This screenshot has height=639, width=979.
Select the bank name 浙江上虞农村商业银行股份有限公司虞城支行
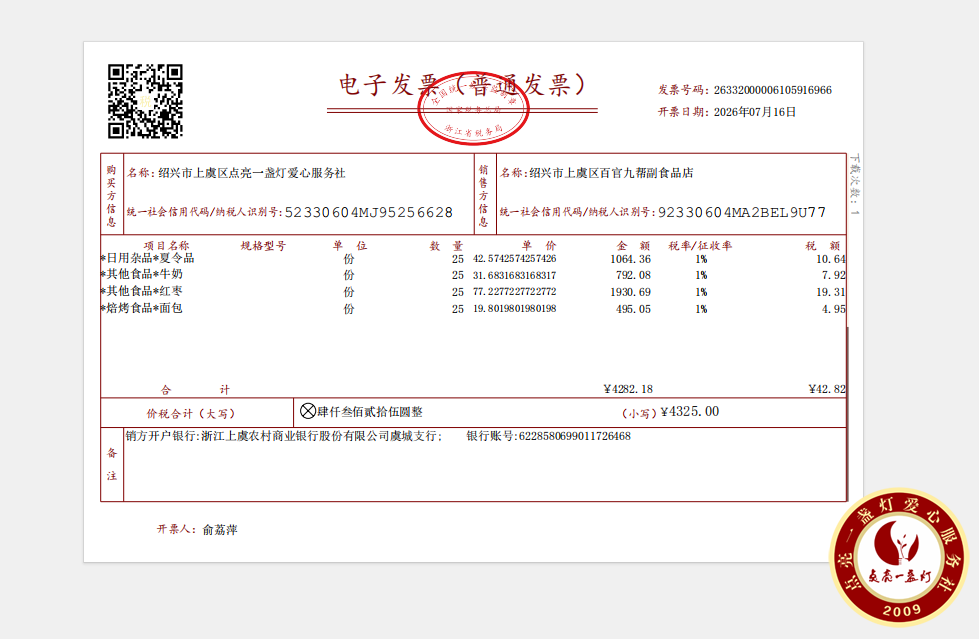coord(321,436)
